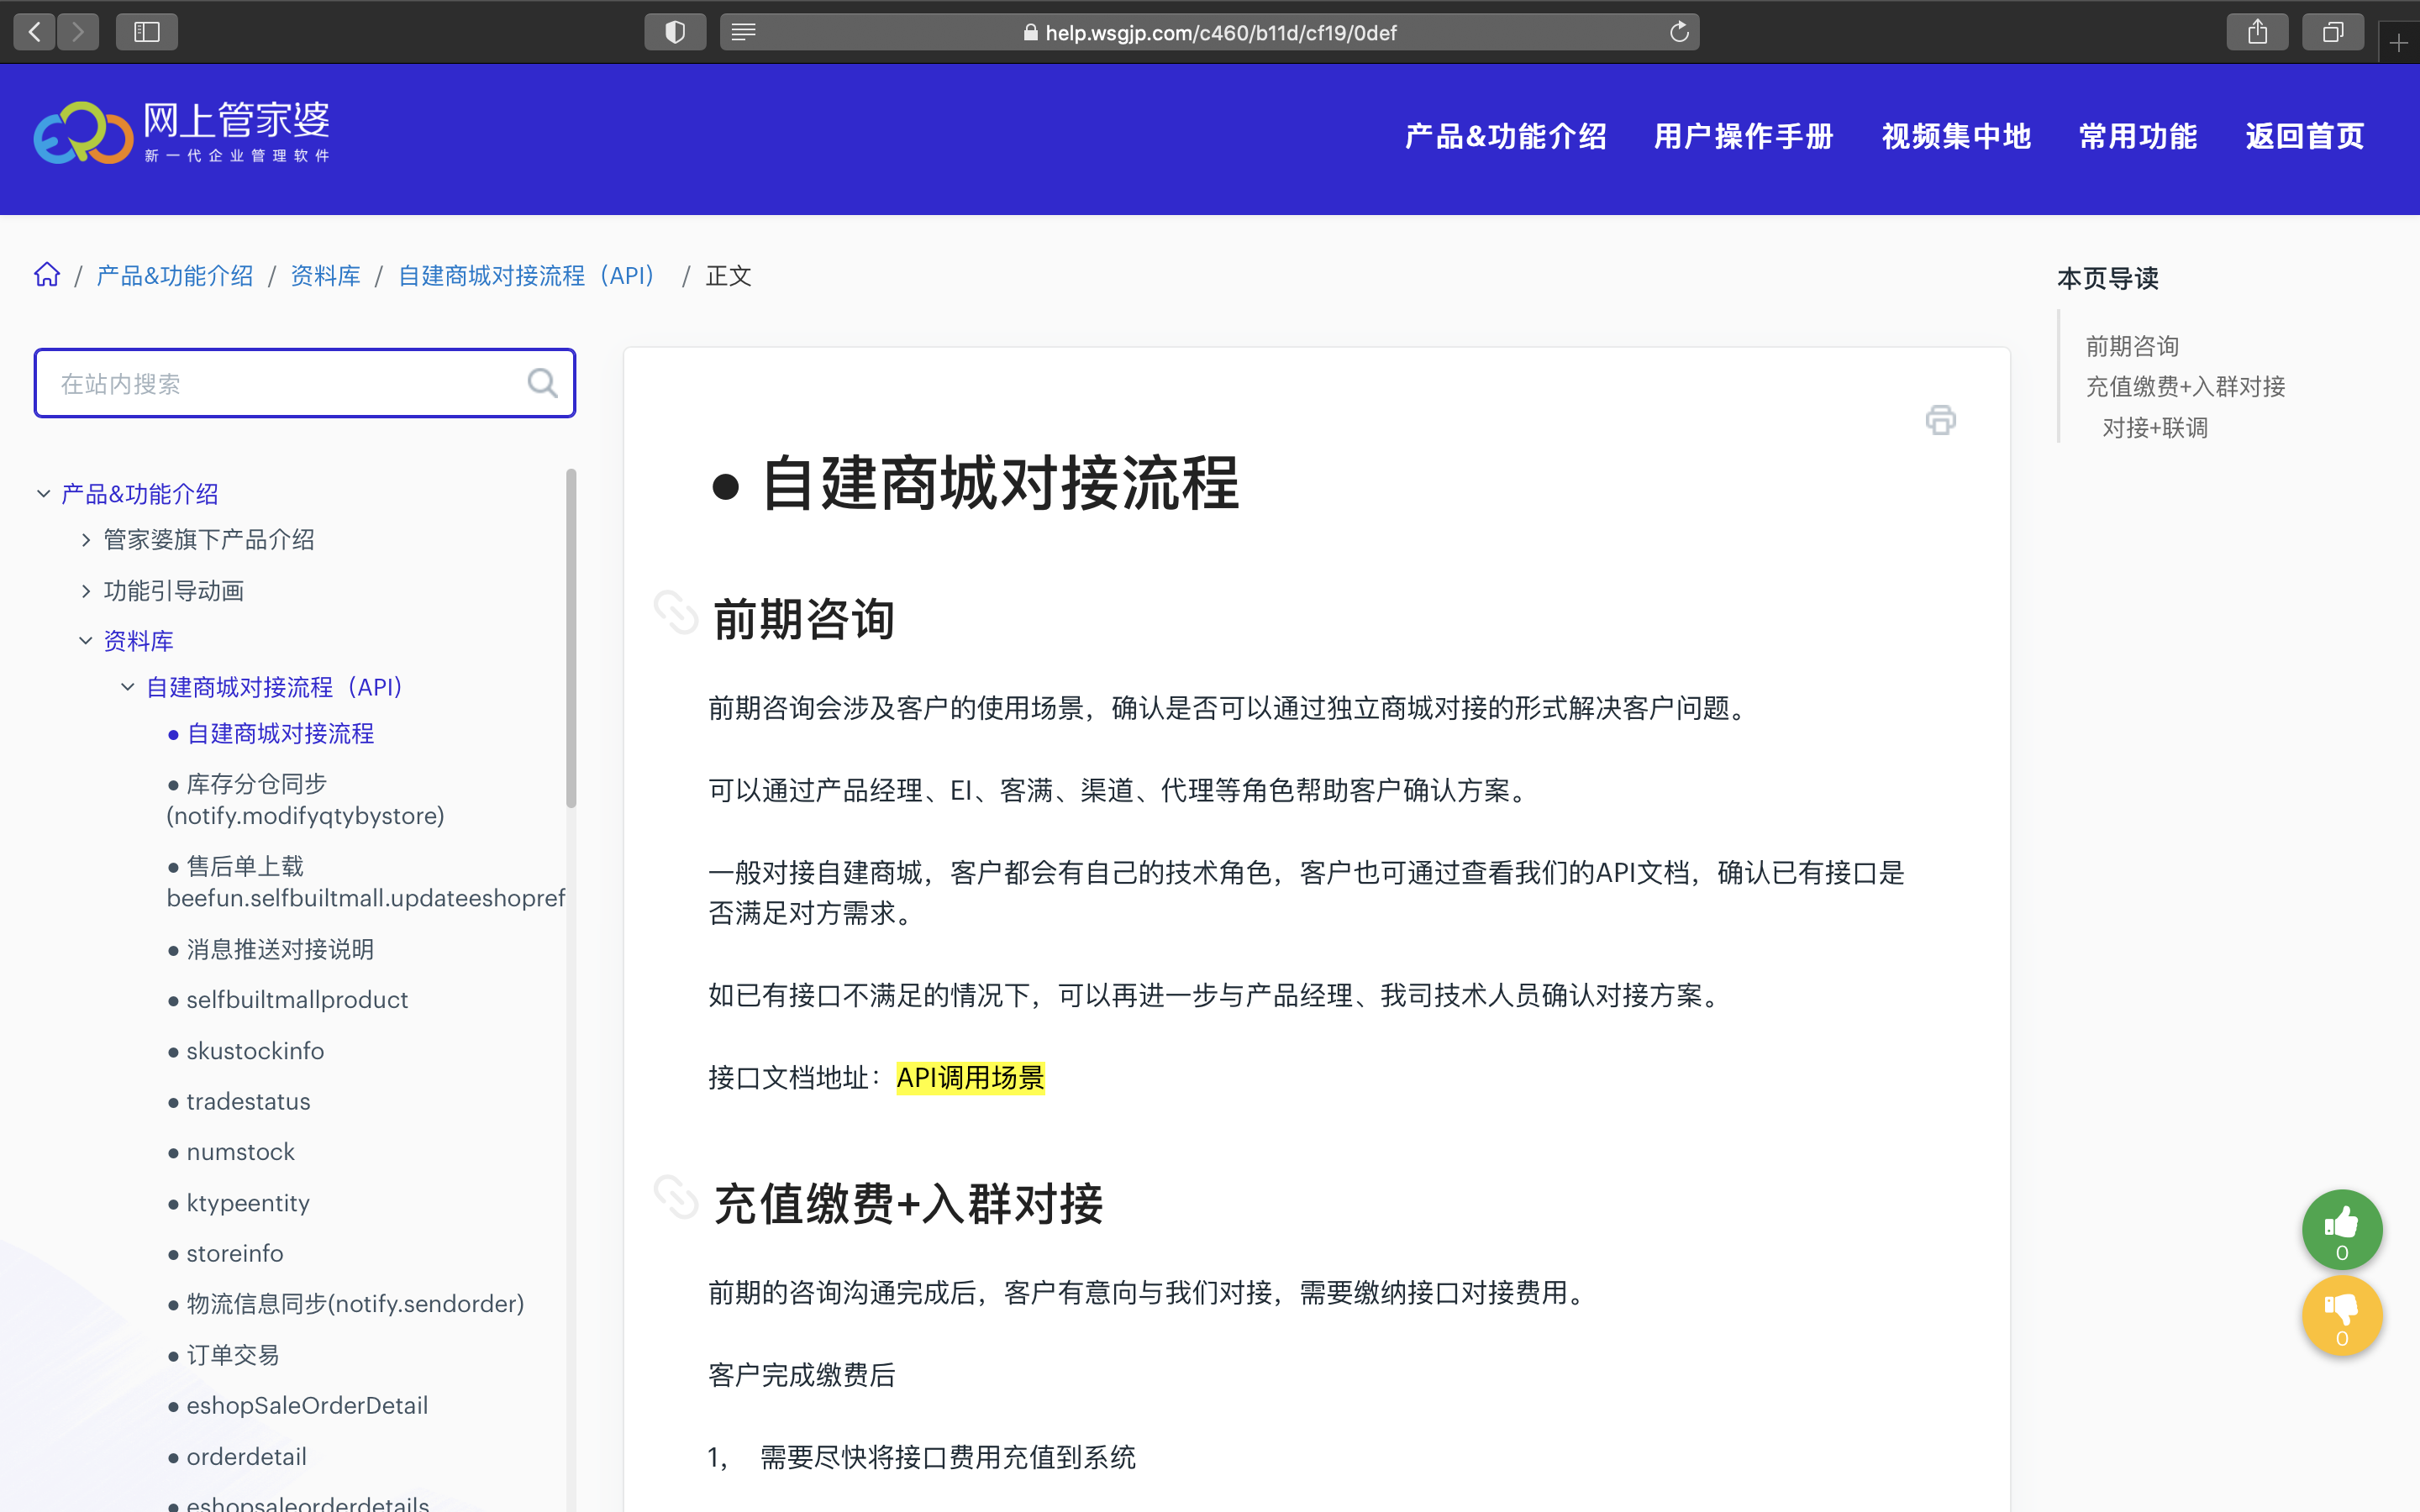Toggle the Safari sidebar icon
This screenshot has height=1512, width=2420.
(x=147, y=32)
